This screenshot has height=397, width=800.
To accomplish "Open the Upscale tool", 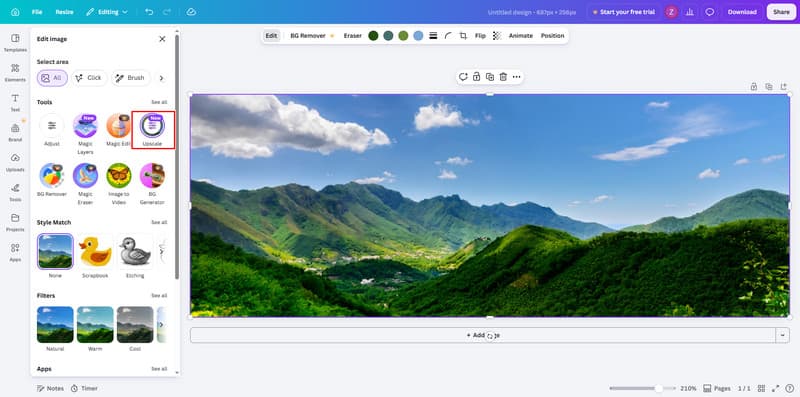I will pos(153,131).
